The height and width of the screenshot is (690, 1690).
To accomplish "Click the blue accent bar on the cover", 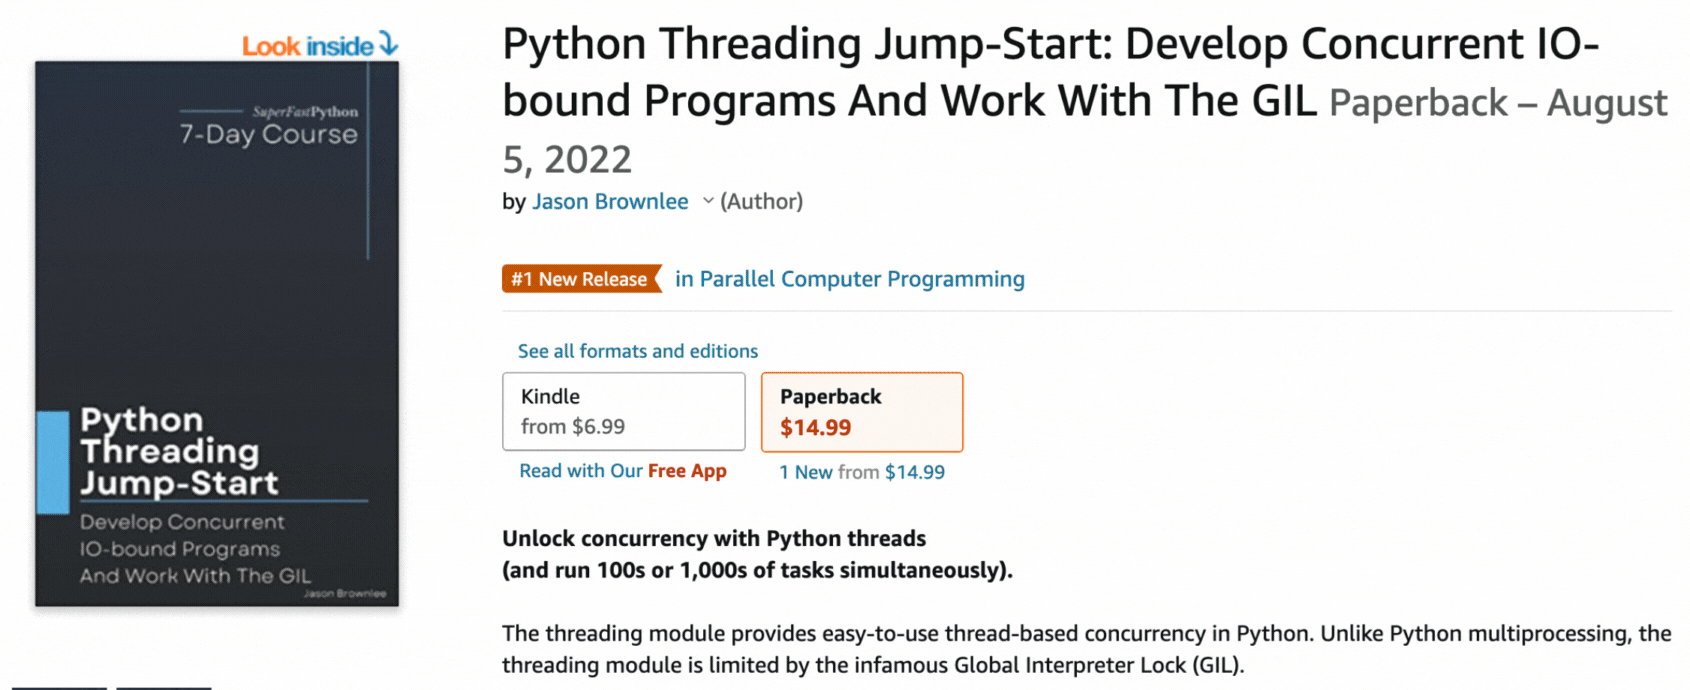I will click(52, 461).
